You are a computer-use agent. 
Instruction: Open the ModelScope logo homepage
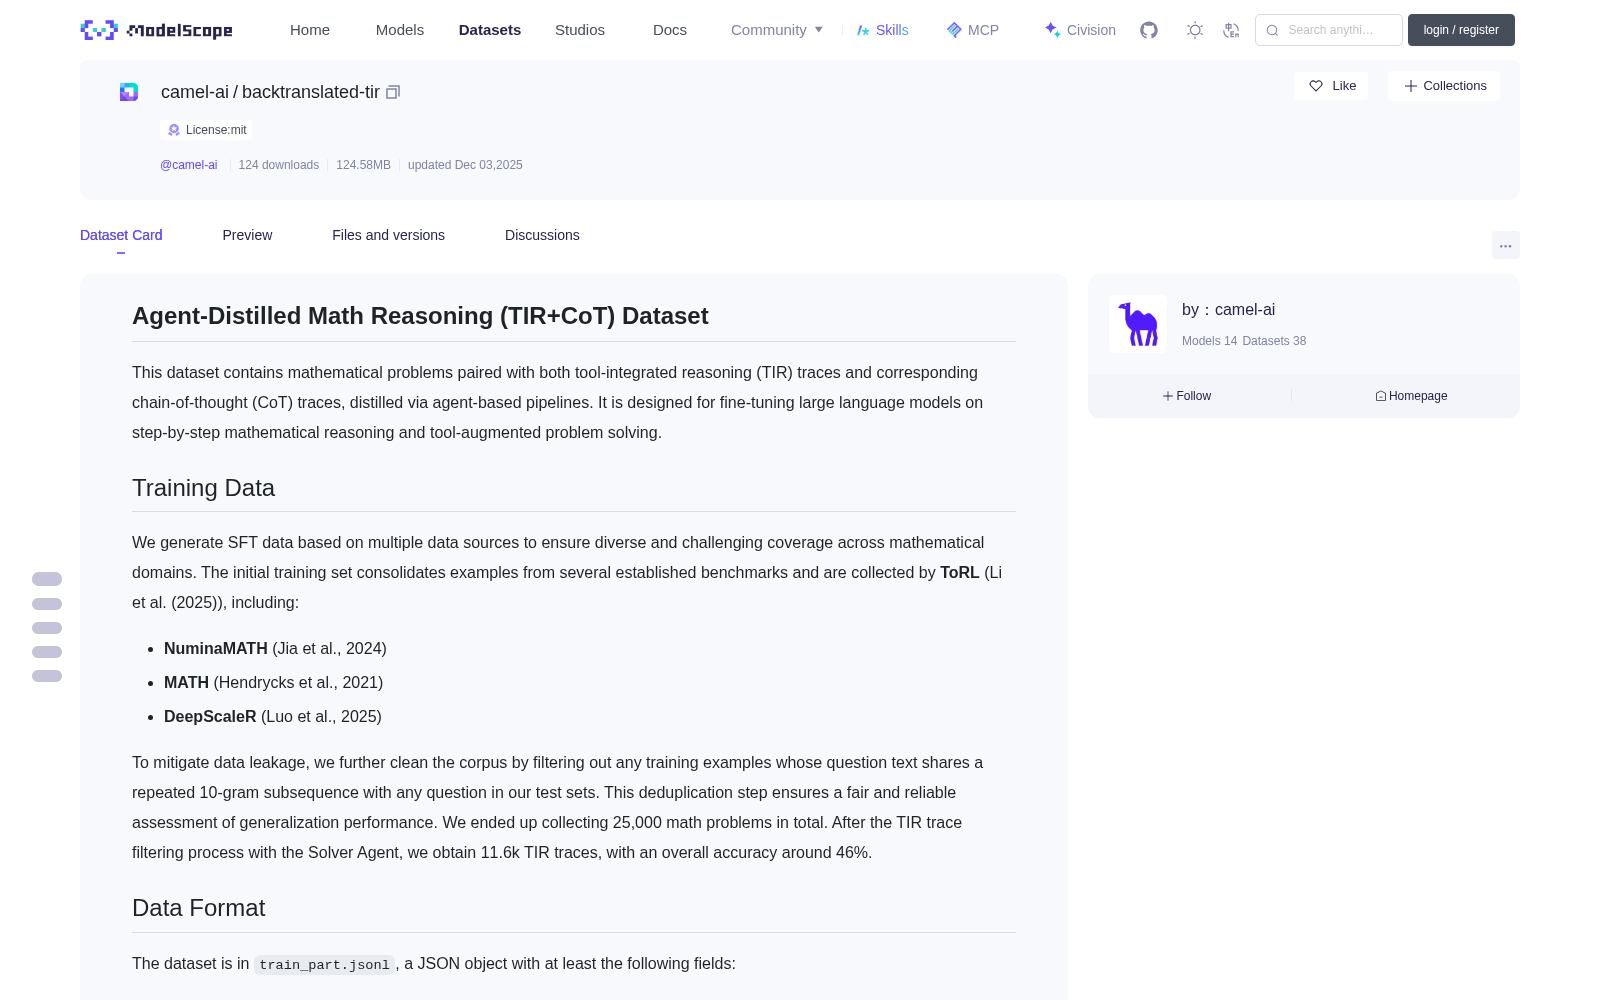coord(156,30)
